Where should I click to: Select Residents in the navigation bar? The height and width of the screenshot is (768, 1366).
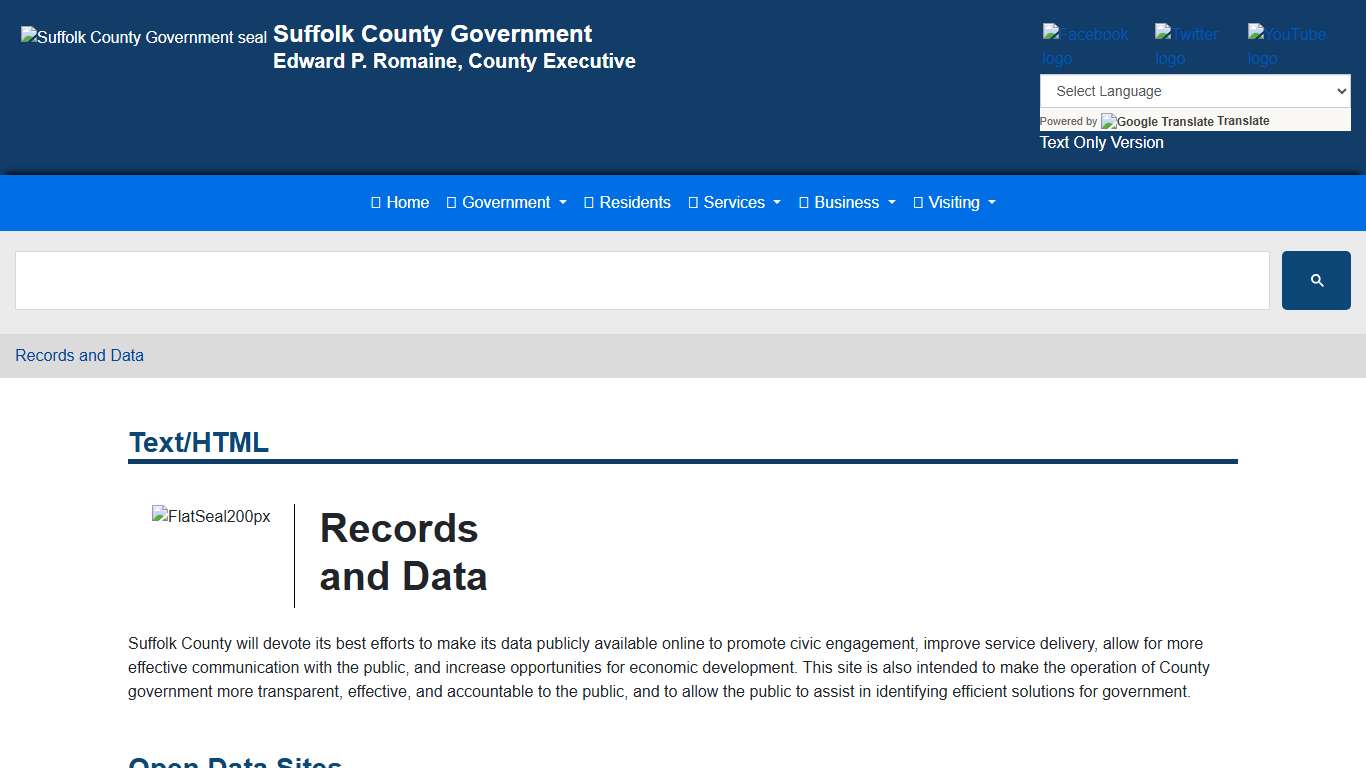627,202
